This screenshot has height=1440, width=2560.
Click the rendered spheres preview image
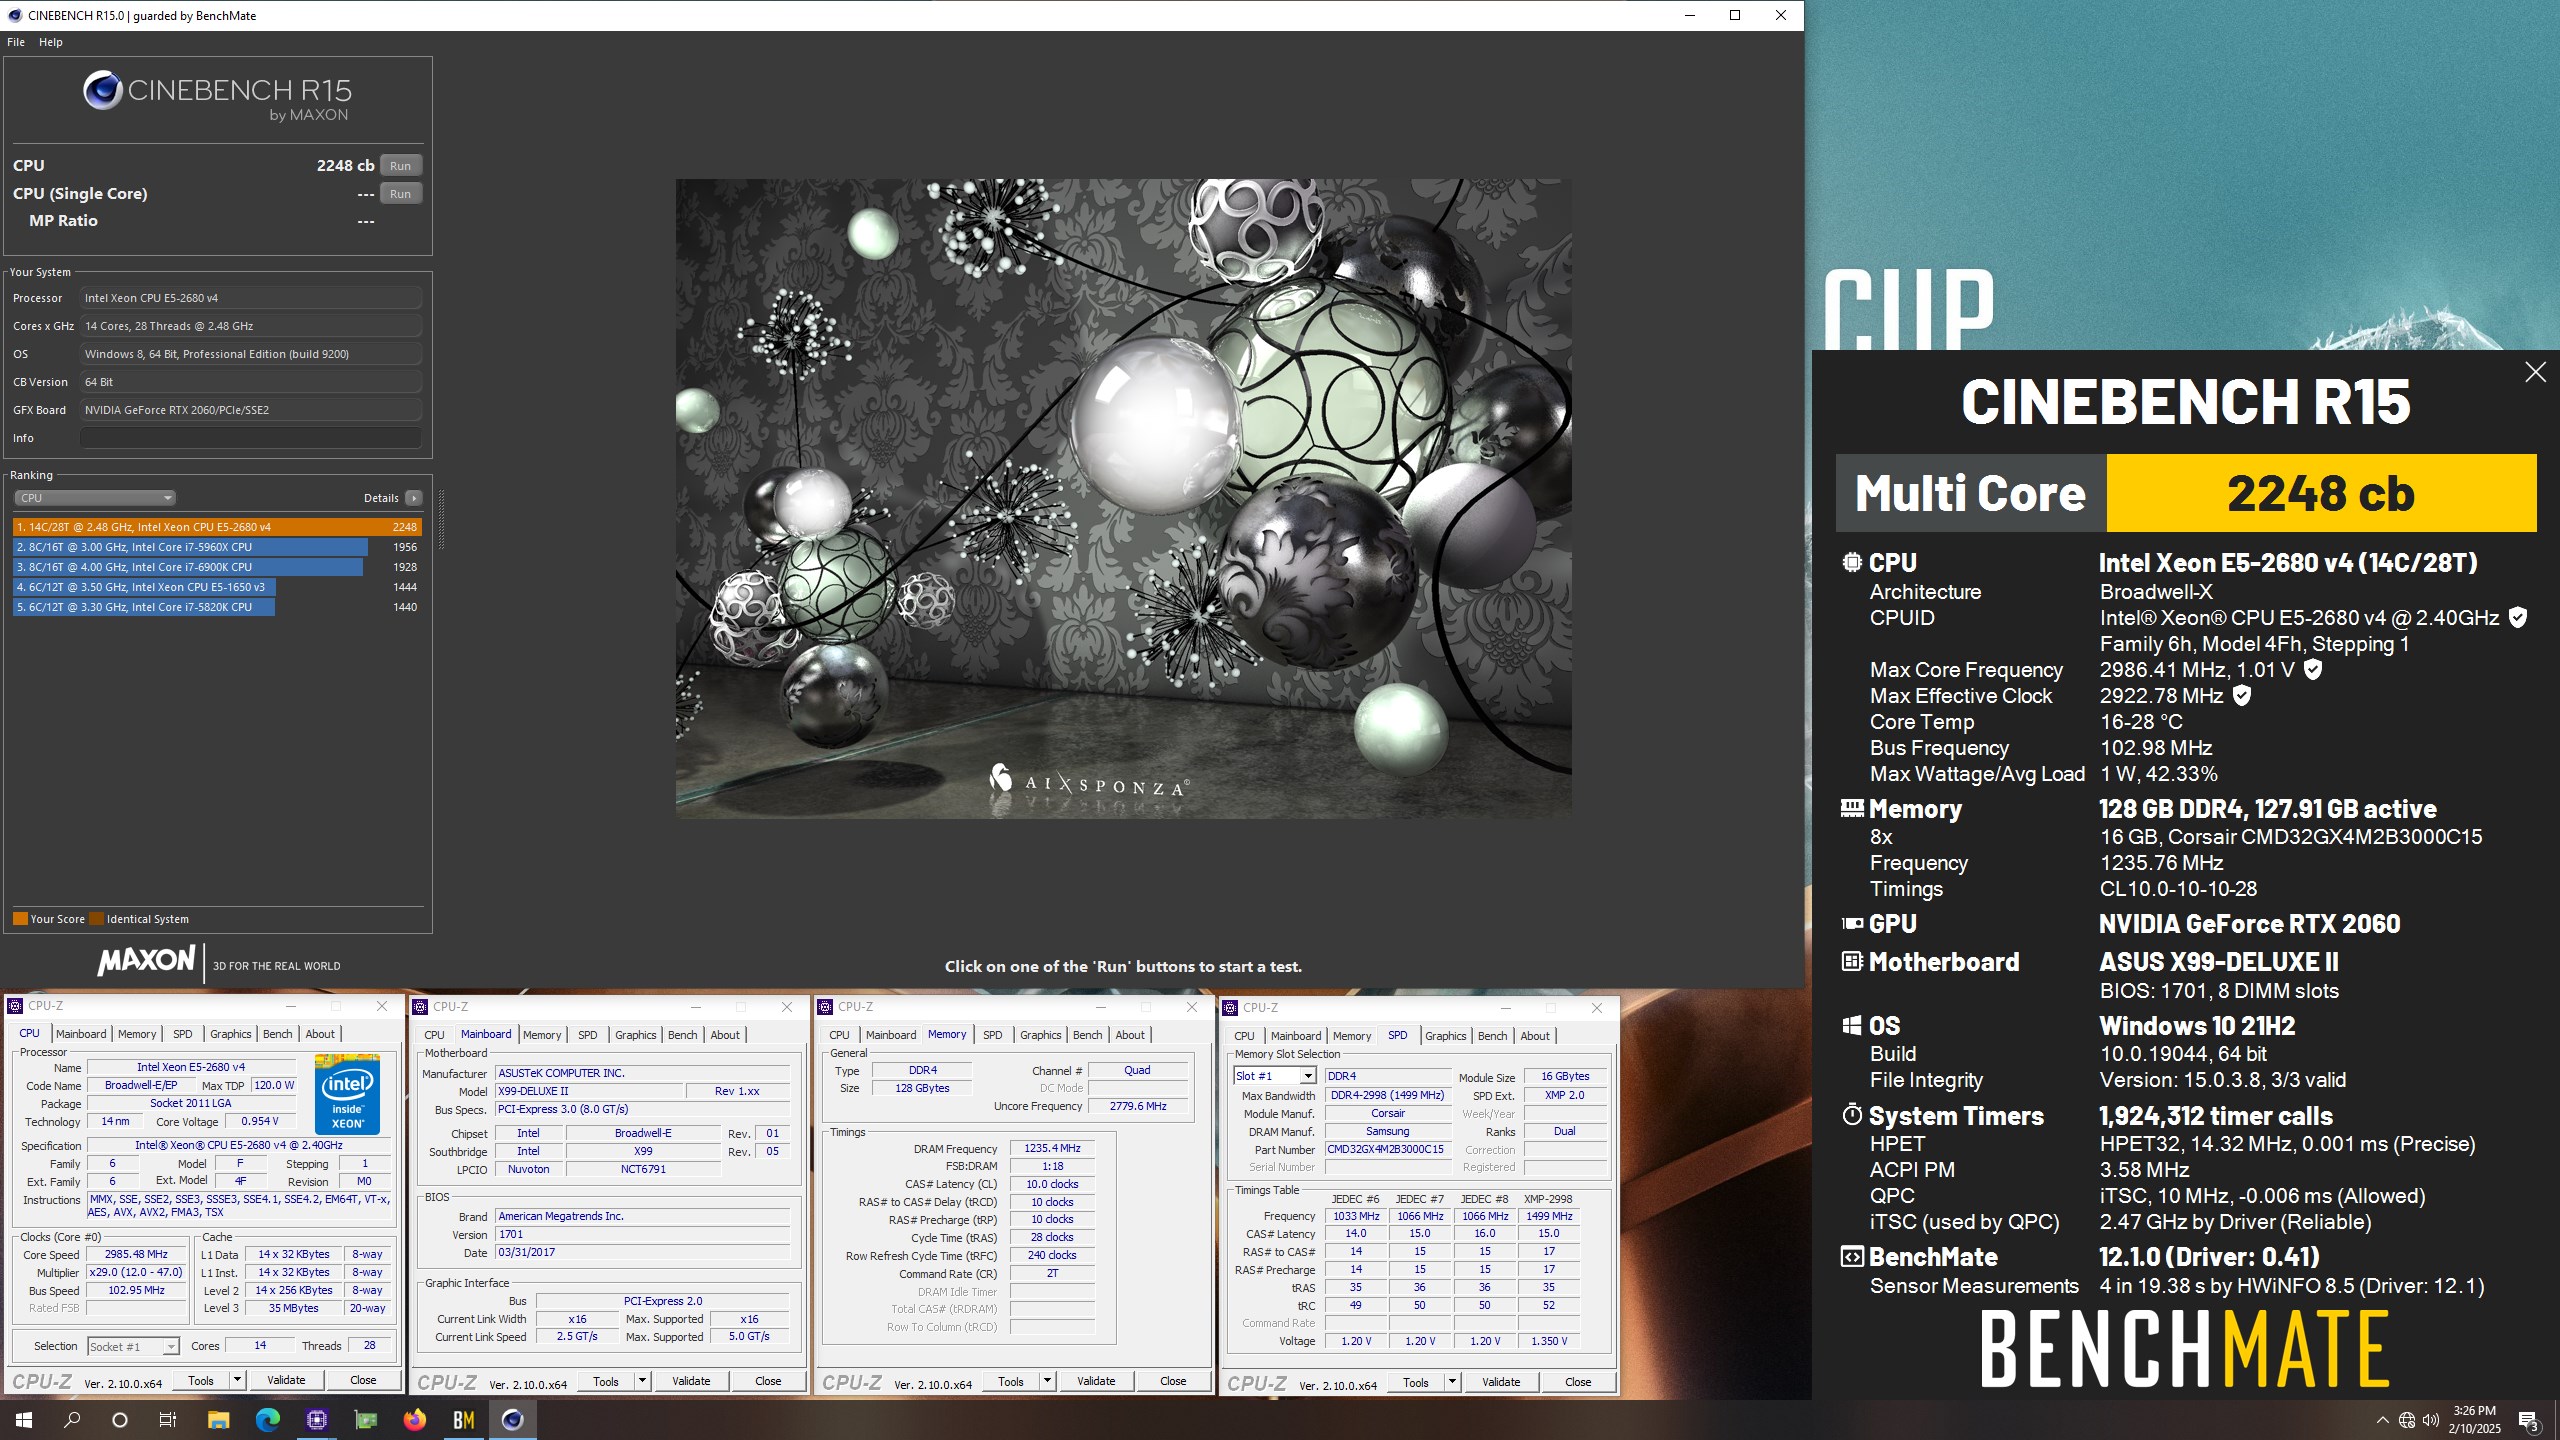click(x=1123, y=498)
